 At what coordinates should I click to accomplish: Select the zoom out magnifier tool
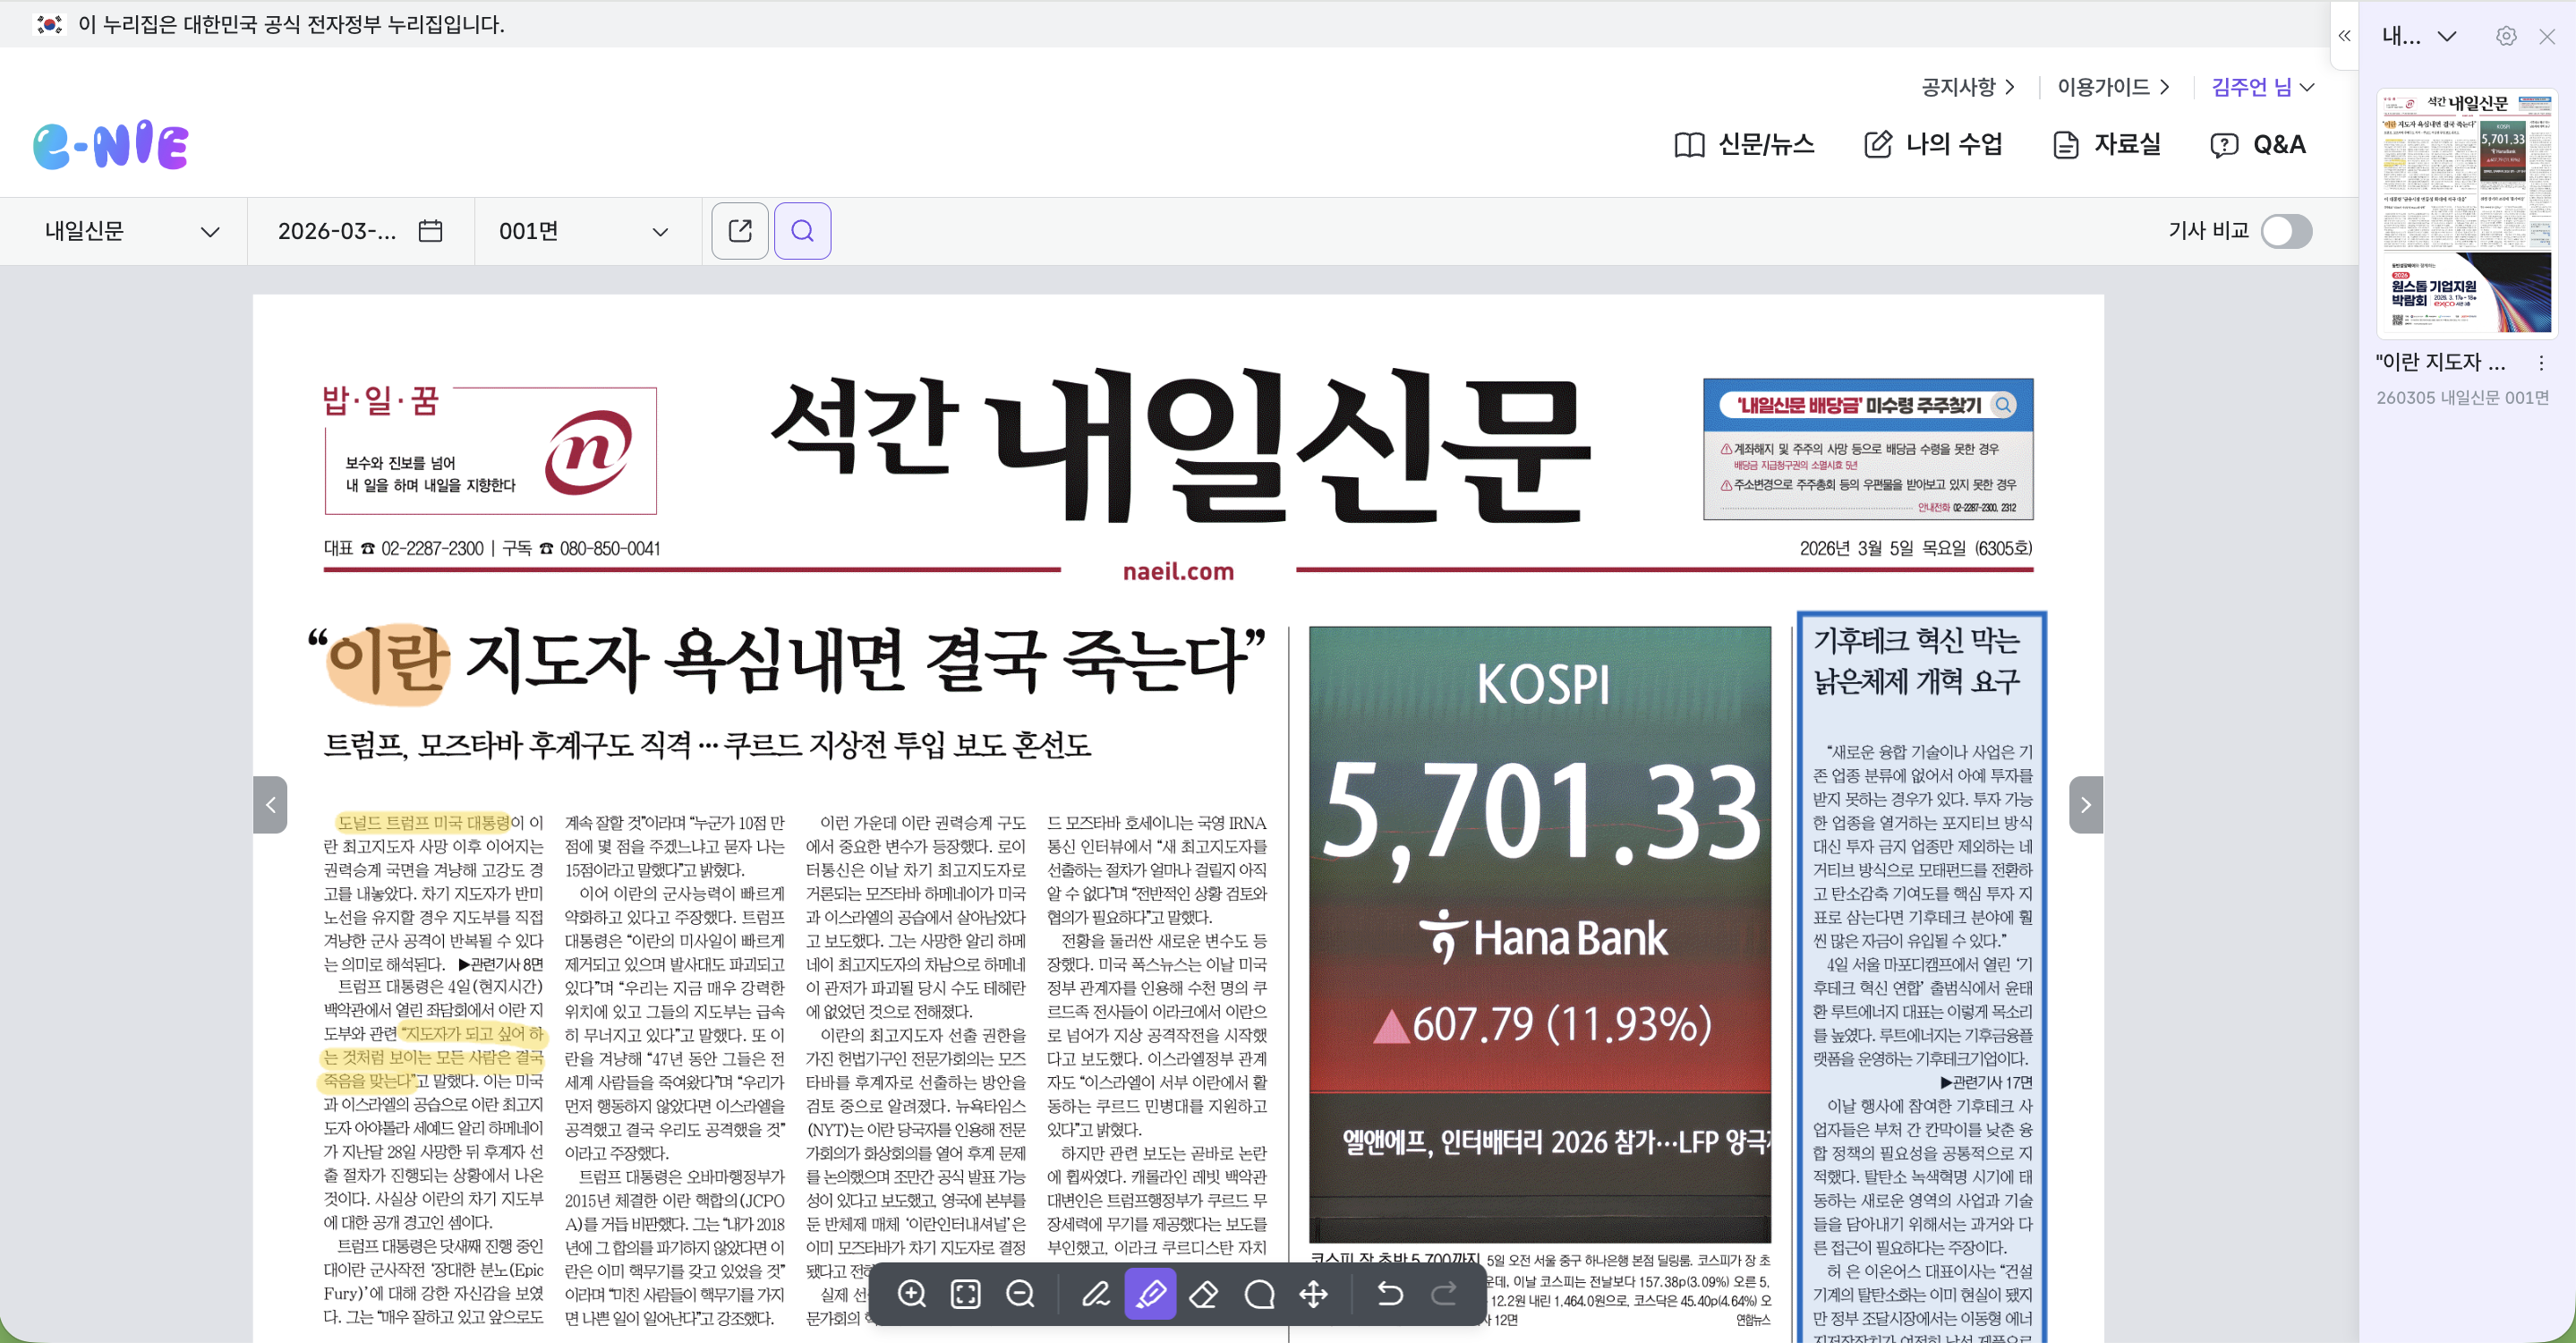click(x=1020, y=1294)
